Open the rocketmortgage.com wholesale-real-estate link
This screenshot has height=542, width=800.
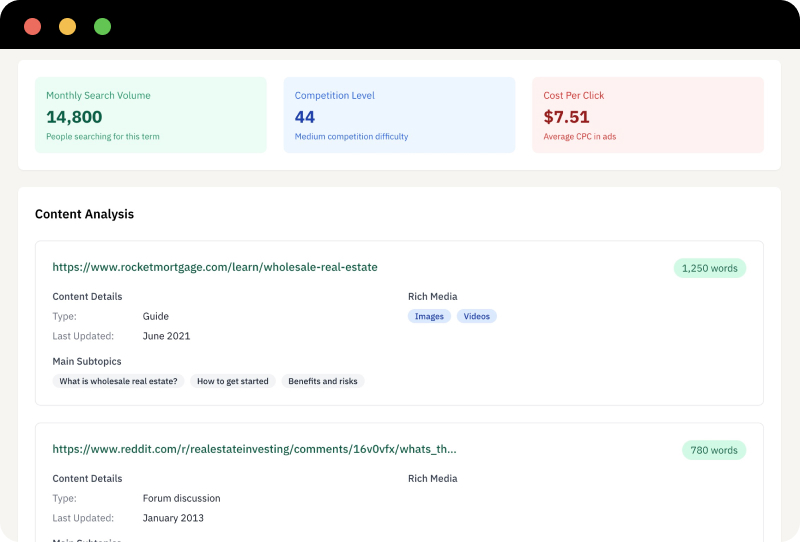point(215,267)
